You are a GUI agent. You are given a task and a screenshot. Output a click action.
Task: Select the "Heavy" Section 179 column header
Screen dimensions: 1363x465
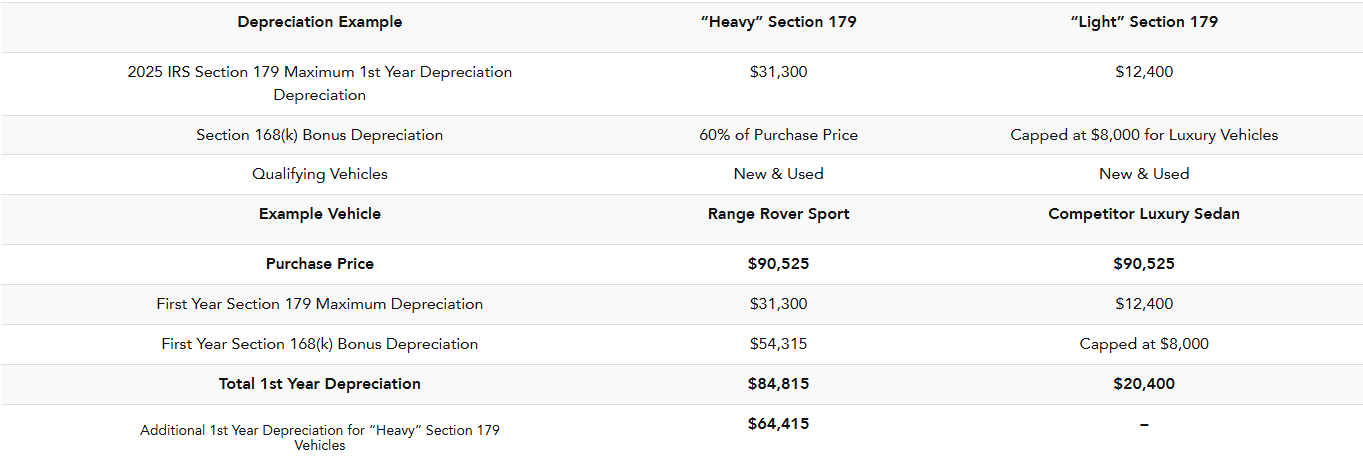point(778,22)
